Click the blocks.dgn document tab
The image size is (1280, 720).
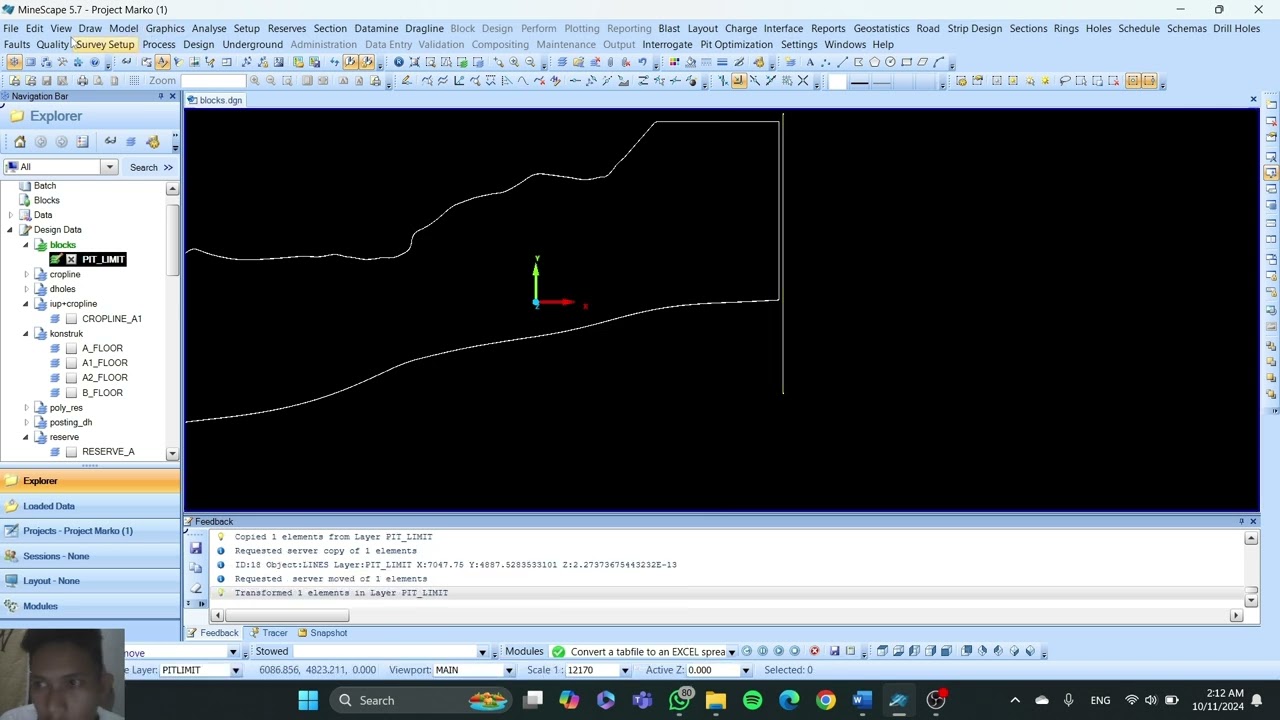click(x=216, y=100)
